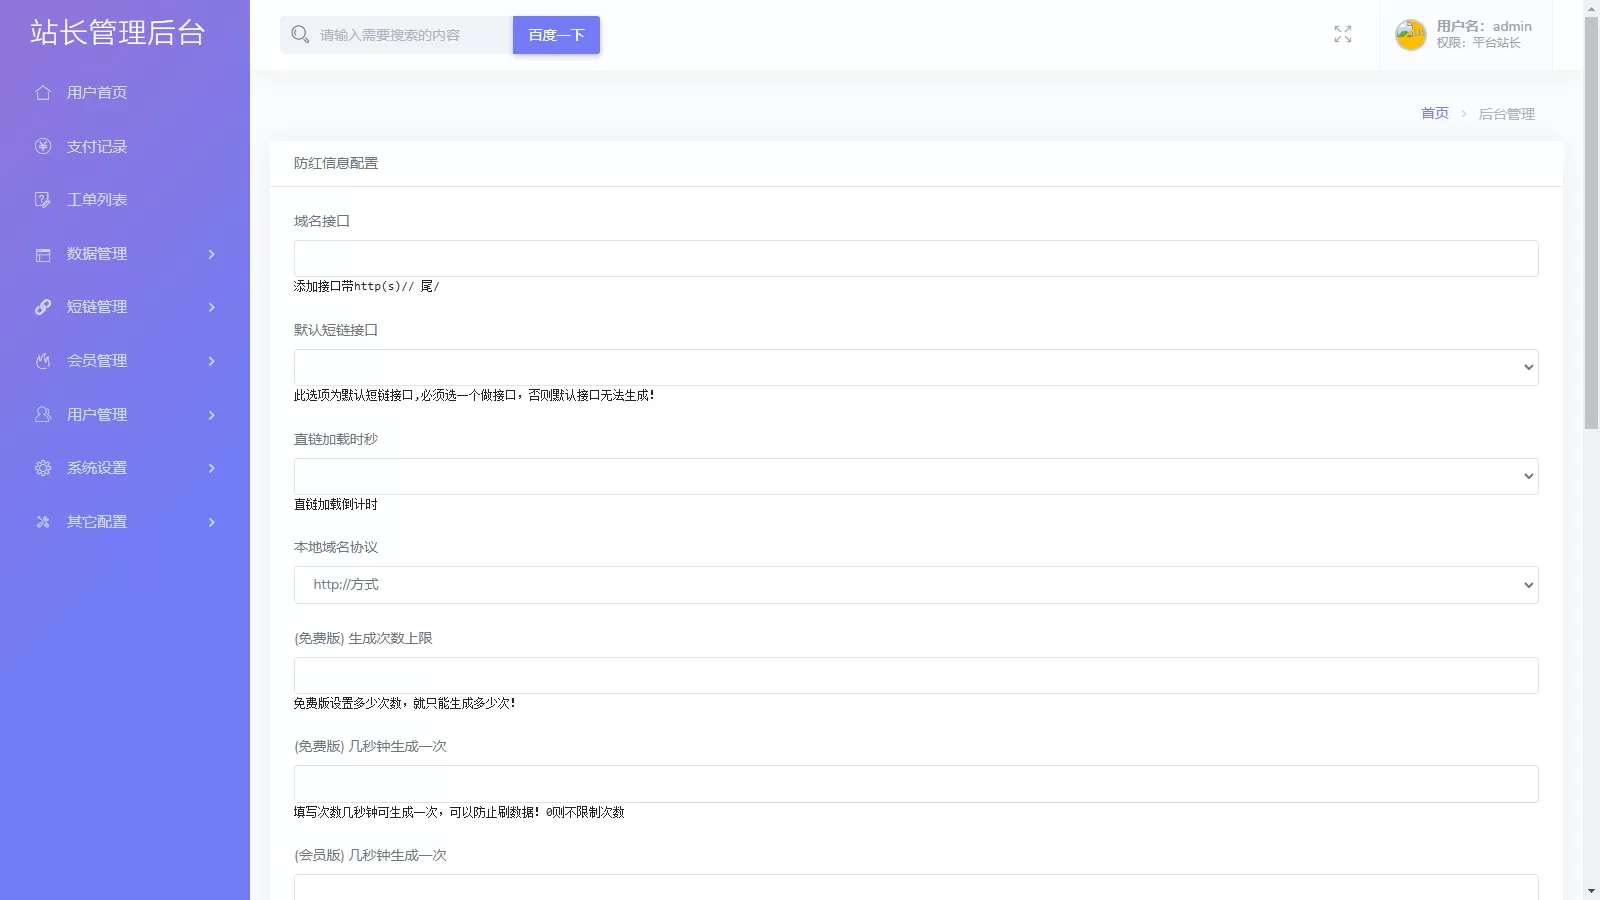Image resolution: width=1600 pixels, height=900 pixels.
Task: Open the 直链加载时秒 dropdown
Action: pyautogui.click(x=915, y=476)
